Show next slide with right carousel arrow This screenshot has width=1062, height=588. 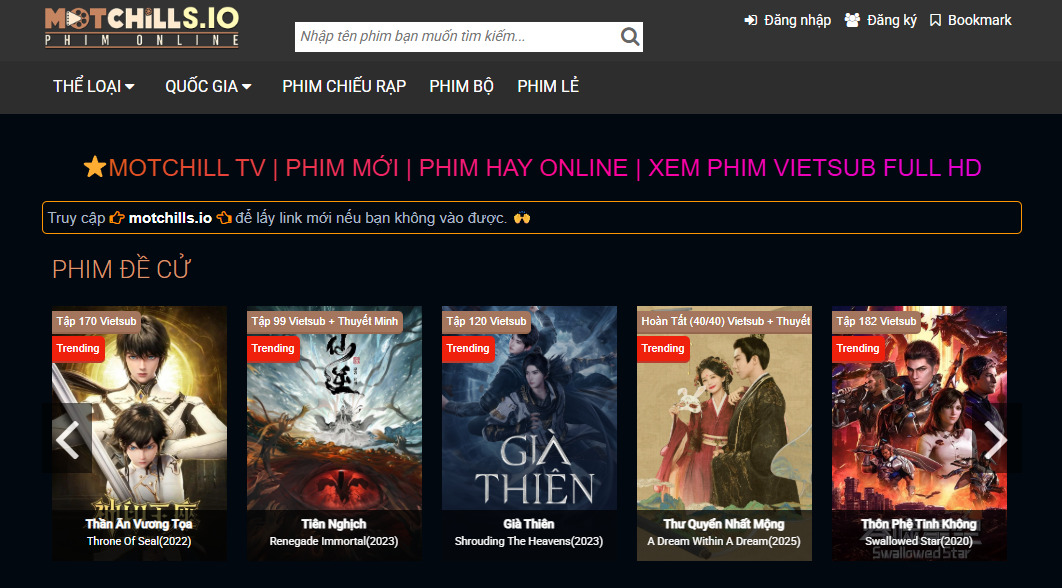click(995, 439)
